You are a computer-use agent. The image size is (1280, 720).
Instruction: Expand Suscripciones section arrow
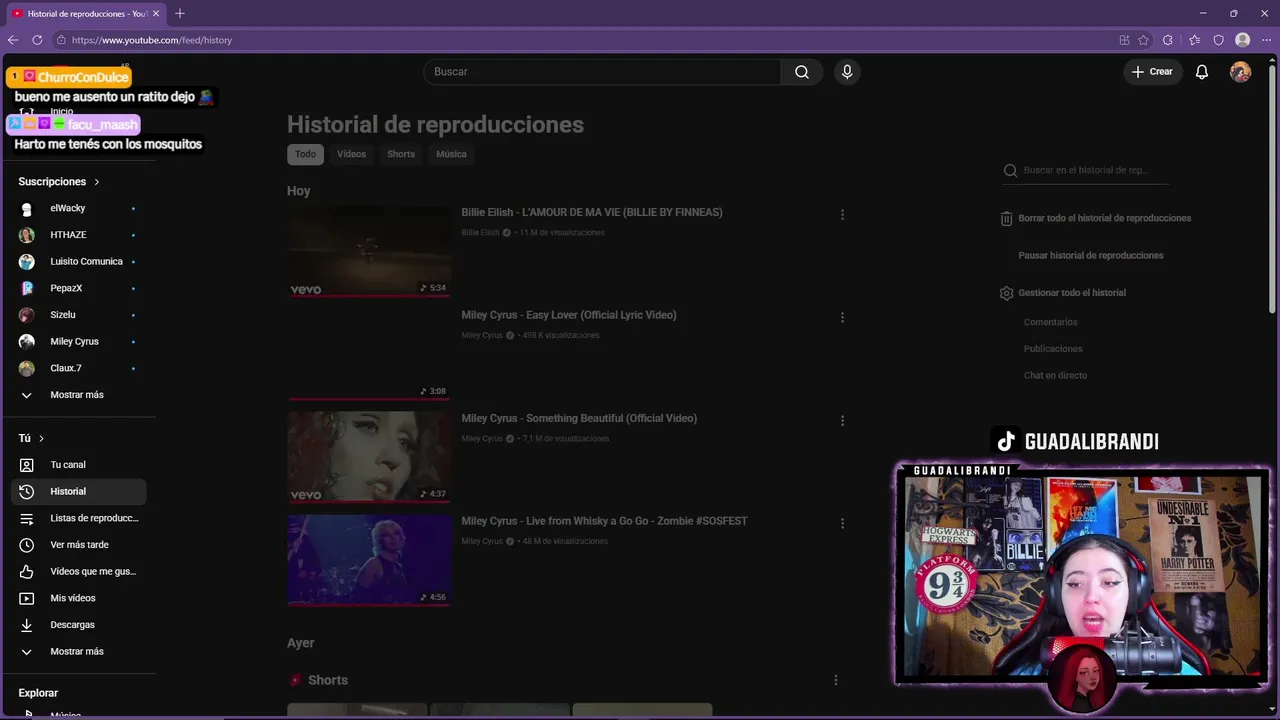coord(97,182)
